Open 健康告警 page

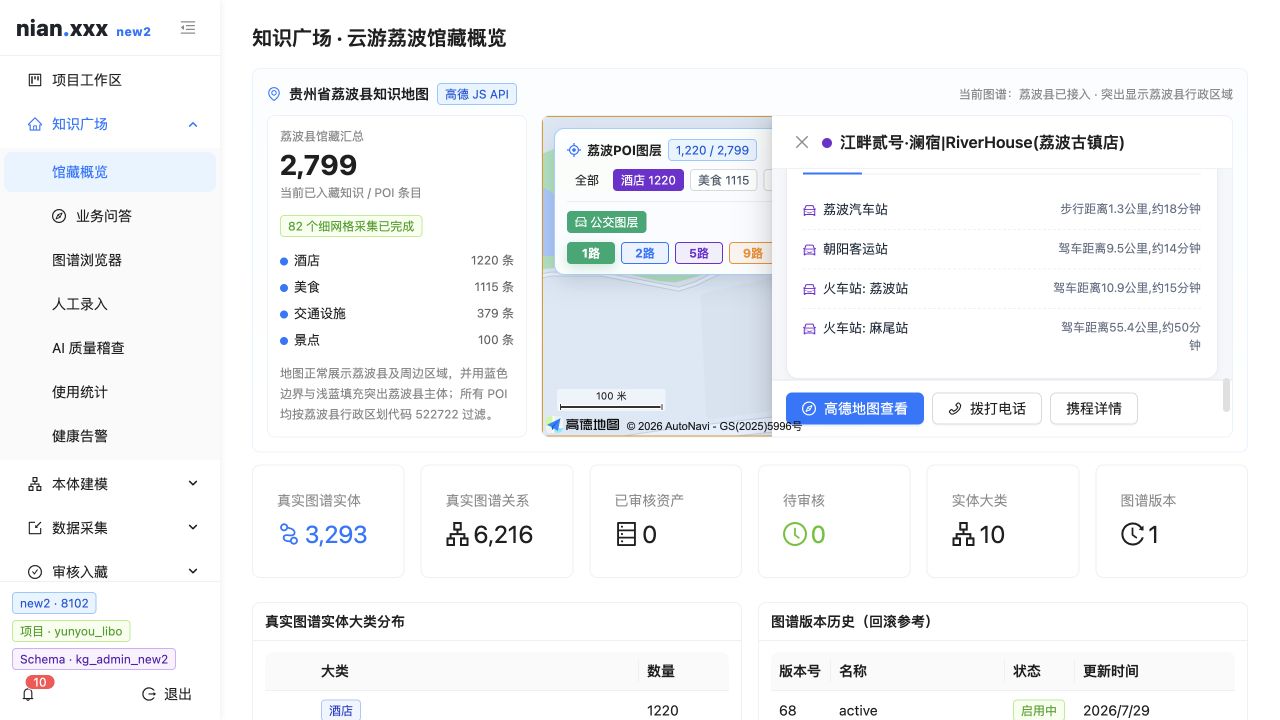point(110,436)
